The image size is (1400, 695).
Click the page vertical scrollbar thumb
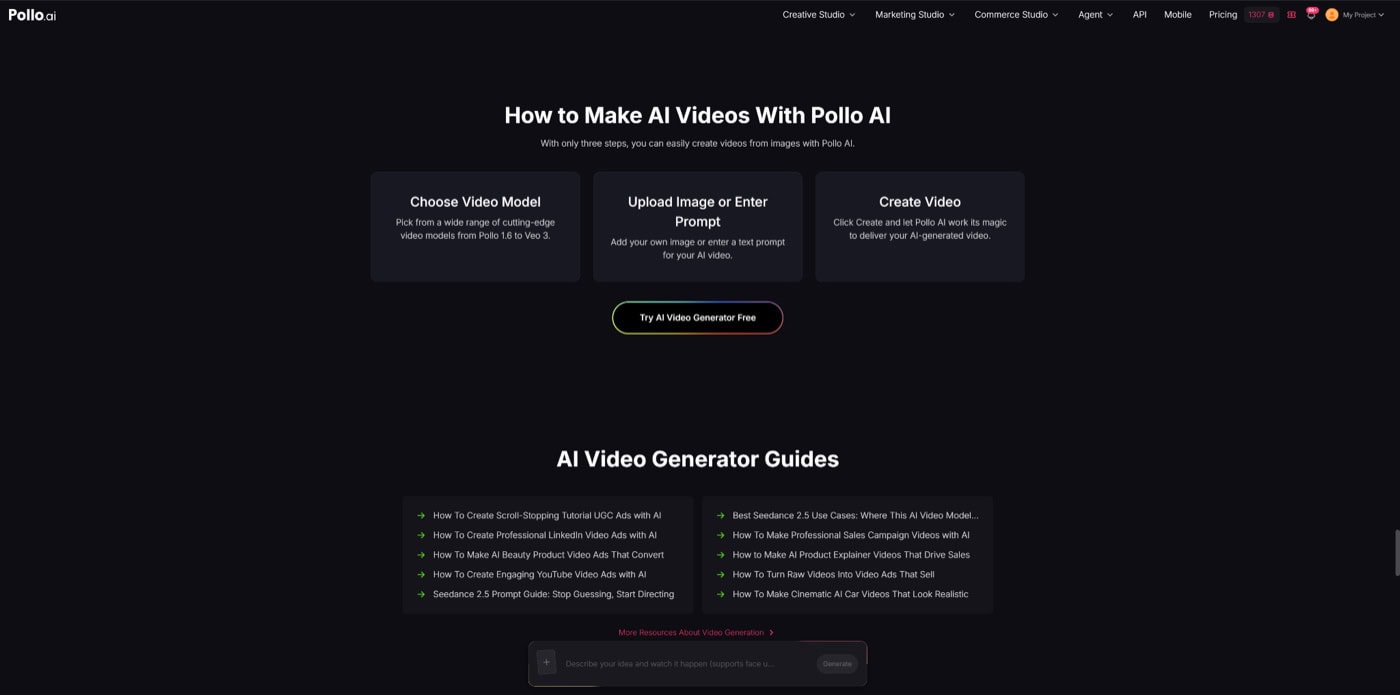click(1397, 553)
